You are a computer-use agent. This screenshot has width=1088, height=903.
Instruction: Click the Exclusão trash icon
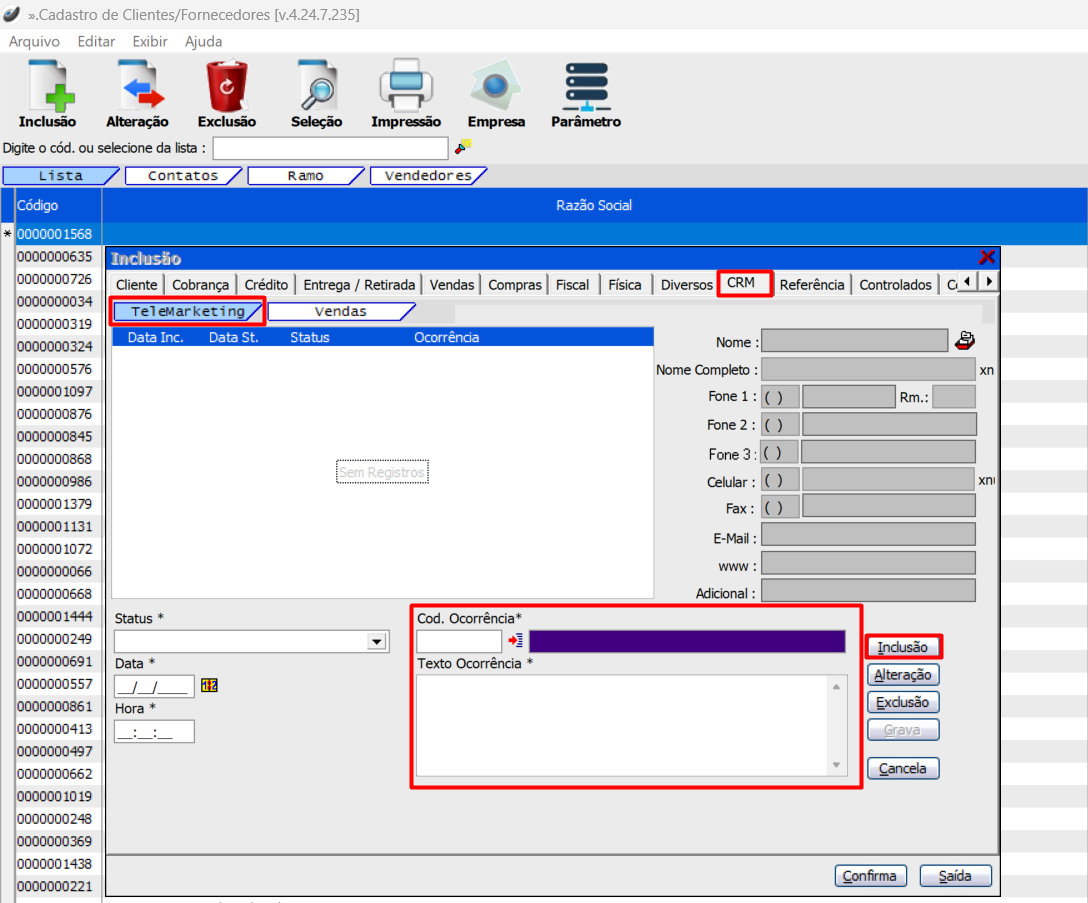coord(227,87)
